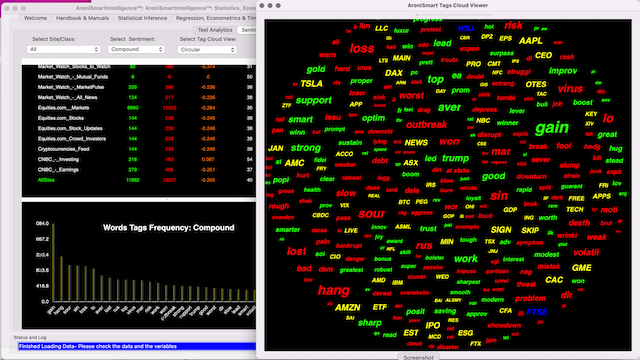This screenshot has height=360, width=640.
Task: Open the Select Site/Class dropdown showing All
Action: pyautogui.click(x=63, y=49)
